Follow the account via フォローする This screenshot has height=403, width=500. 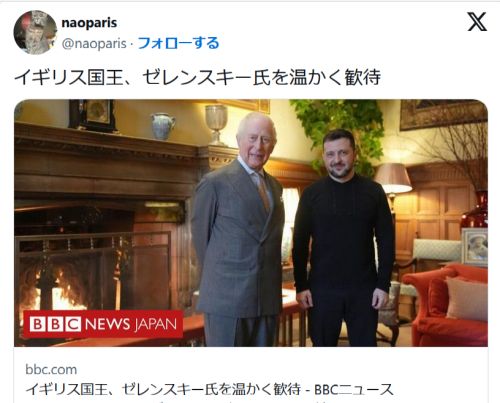pyautogui.click(x=178, y=43)
